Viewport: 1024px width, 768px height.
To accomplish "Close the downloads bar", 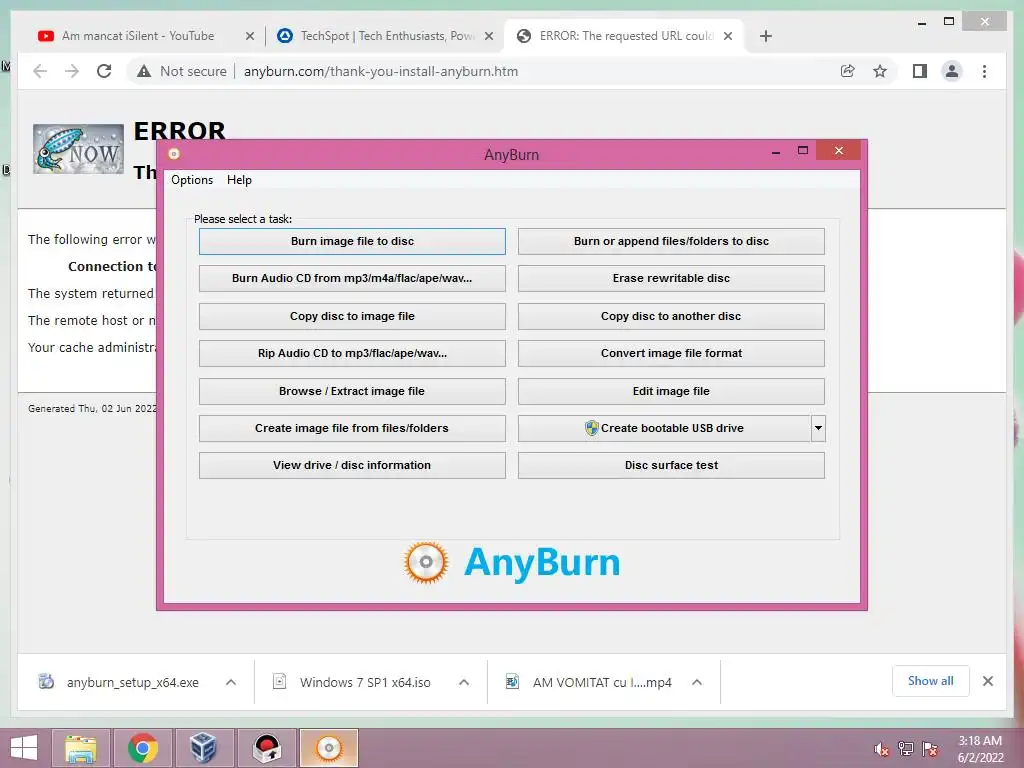I will pyautogui.click(x=988, y=681).
